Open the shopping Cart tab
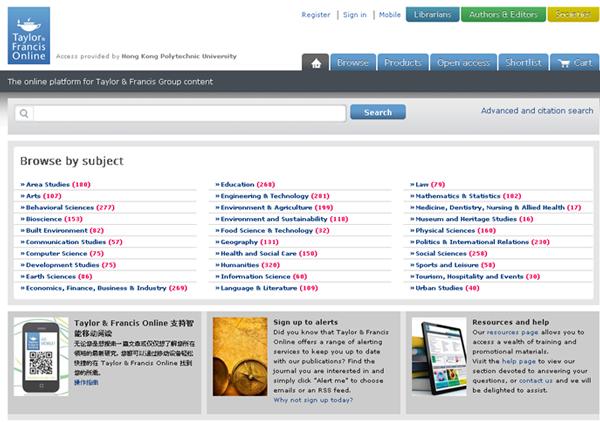The image size is (600, 422). 575,63
